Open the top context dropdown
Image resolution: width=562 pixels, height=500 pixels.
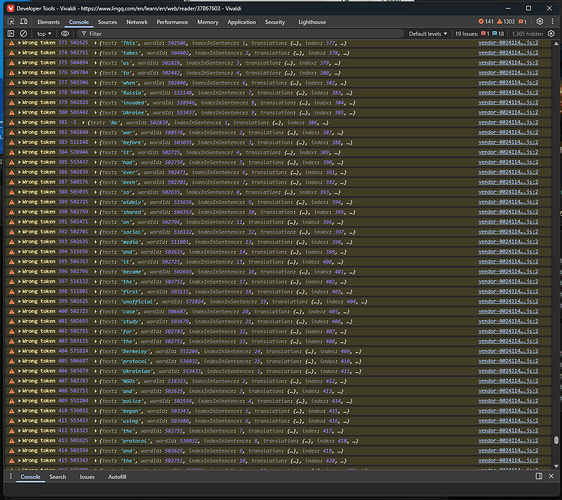coord(44,34)
